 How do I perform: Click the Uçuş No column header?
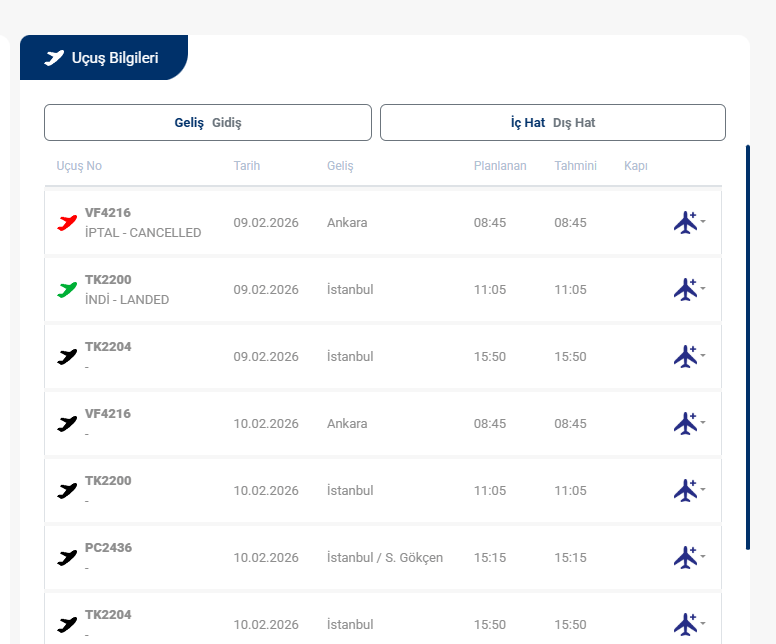click(x=79, y=166)
